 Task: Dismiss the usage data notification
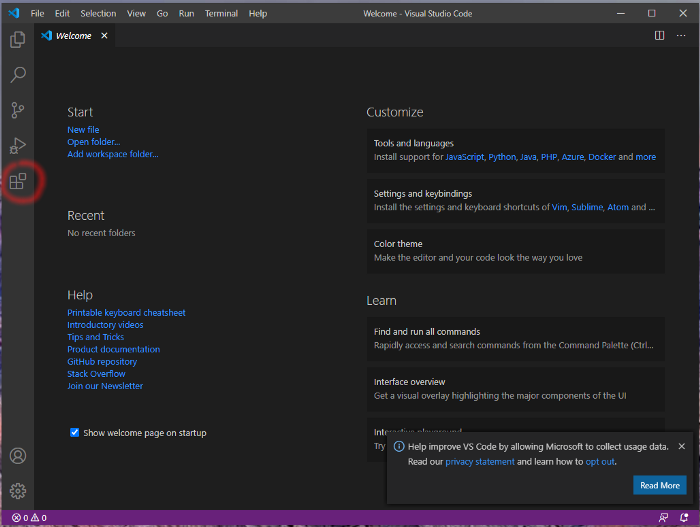[x=682, y=446]
